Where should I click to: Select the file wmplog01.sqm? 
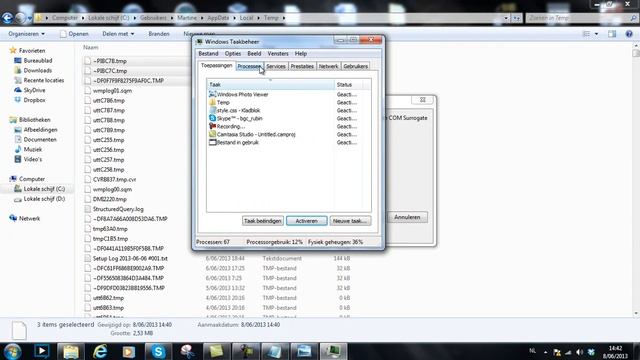[108, 91]
